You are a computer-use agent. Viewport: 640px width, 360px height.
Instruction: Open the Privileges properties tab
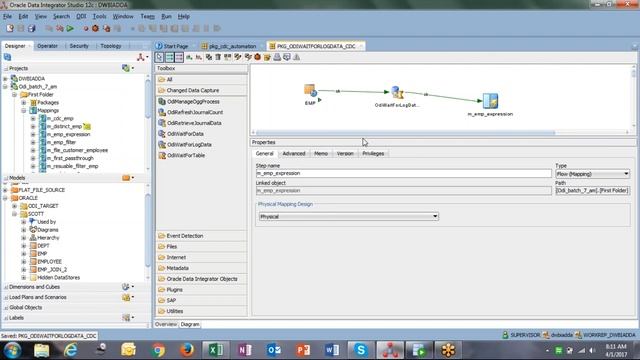(x=373, y=153)
